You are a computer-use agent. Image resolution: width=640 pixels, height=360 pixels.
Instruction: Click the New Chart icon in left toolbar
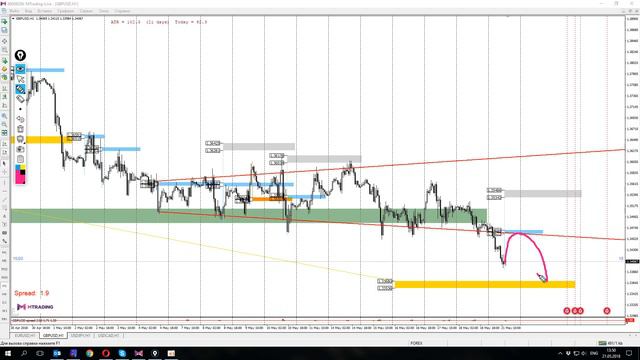click(4, 21)
